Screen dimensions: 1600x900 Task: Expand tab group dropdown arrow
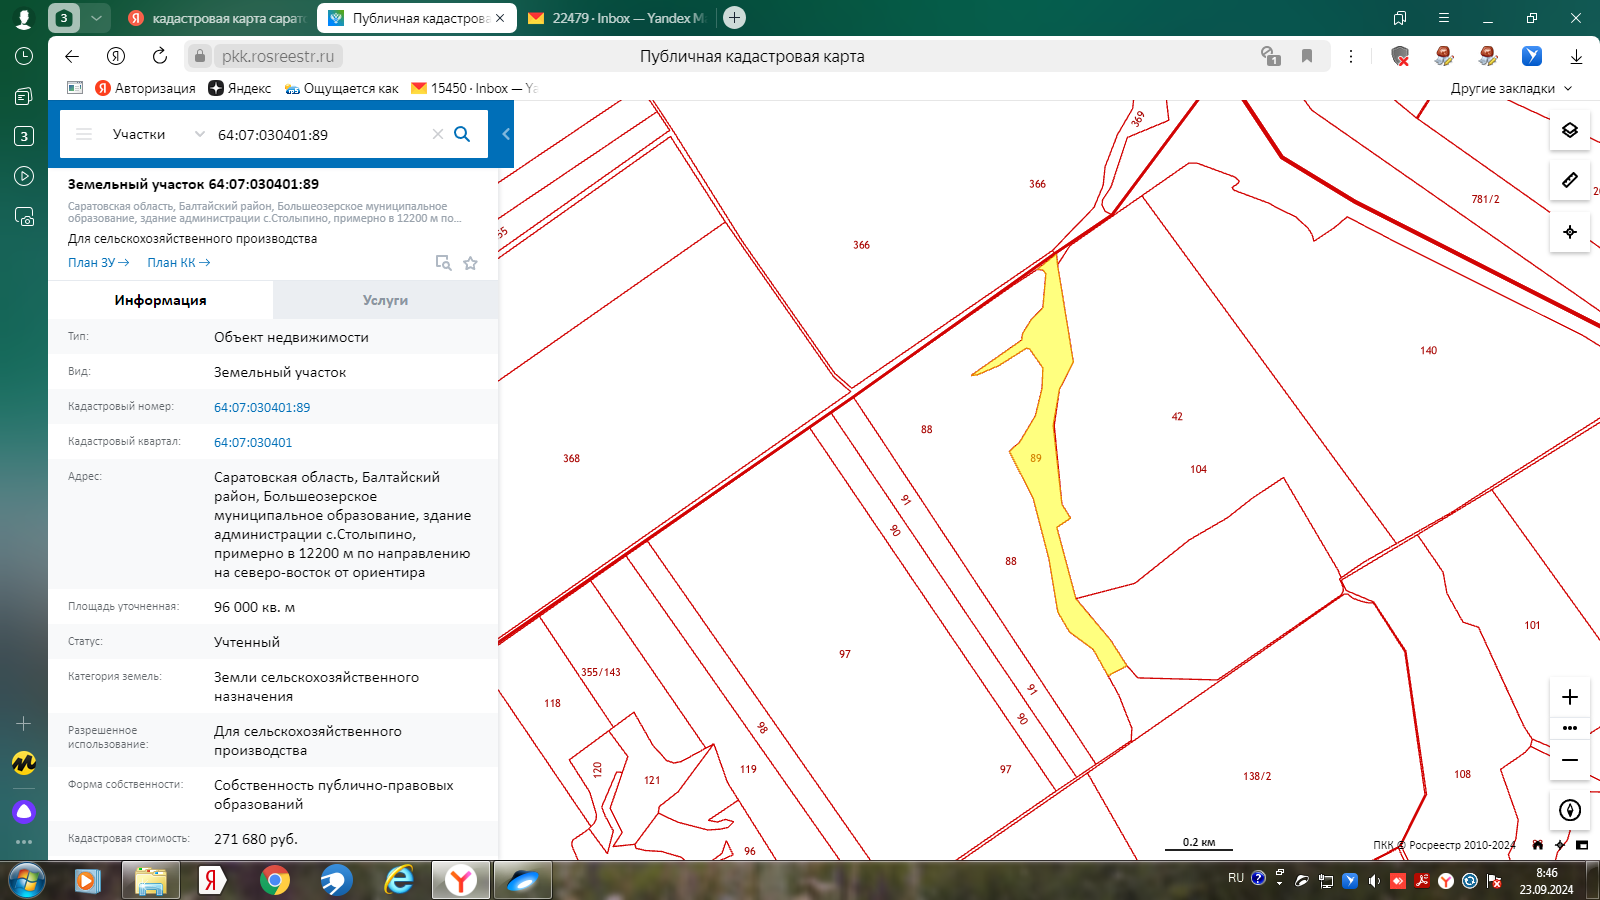click(96, 18)
